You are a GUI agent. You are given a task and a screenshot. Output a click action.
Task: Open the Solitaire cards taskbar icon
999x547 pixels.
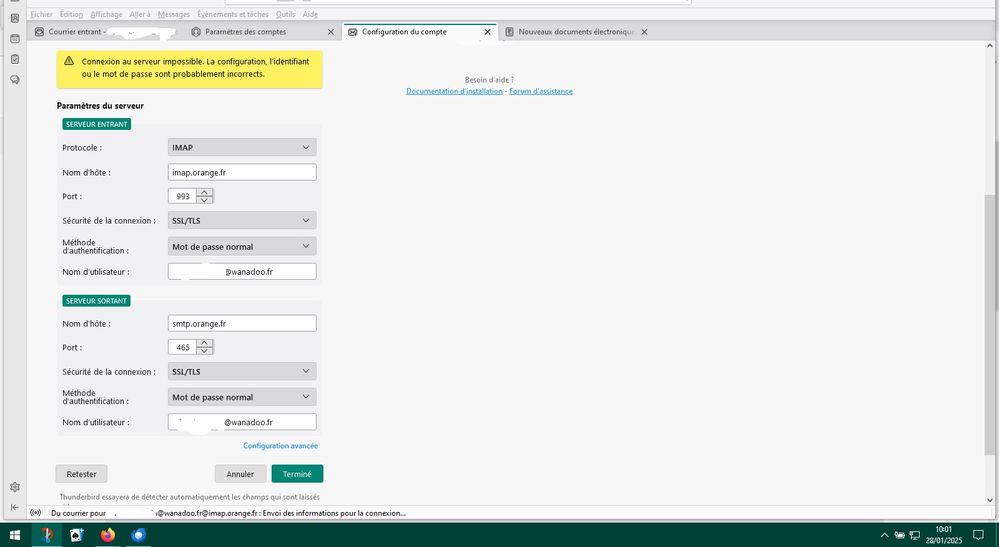coord(77,535)
